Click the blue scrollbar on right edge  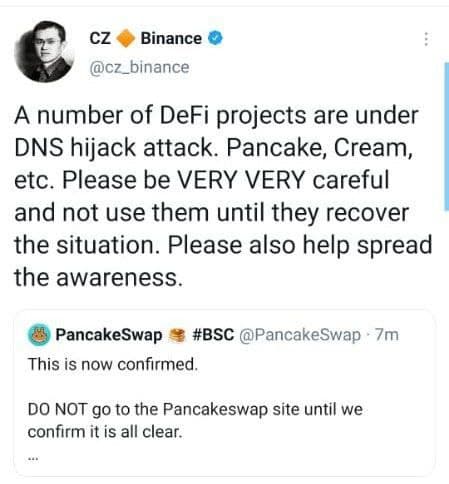pos(447,137)
